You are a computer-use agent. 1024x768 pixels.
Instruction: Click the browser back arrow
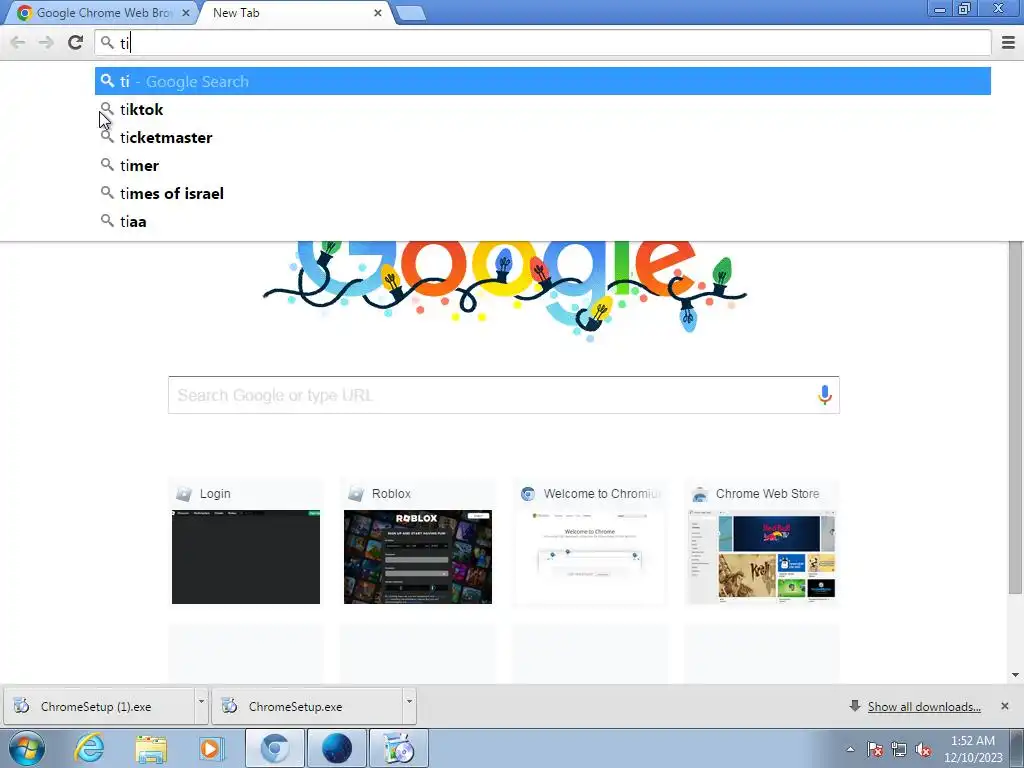18,42
